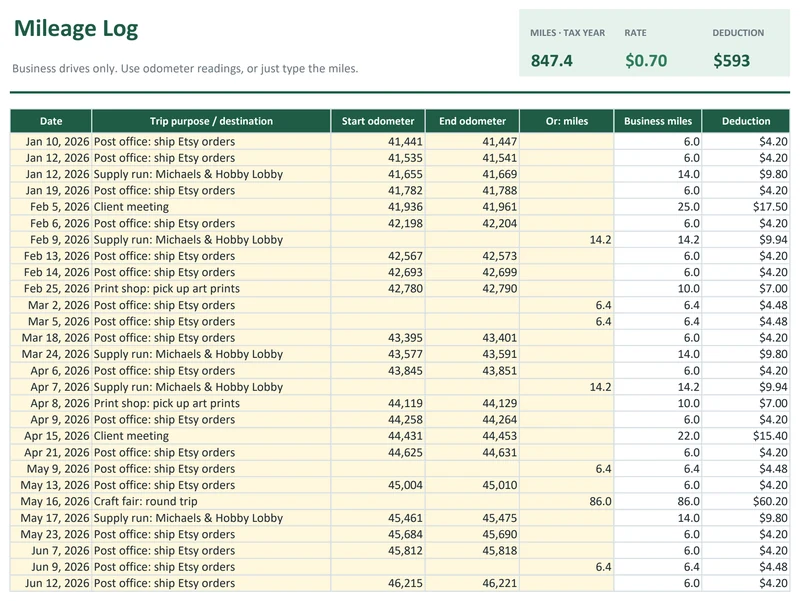Viewport: 800px width, 601px height.
Task: Click Client meeting cell on Apr 15, 2026
Action: (211, 436)
